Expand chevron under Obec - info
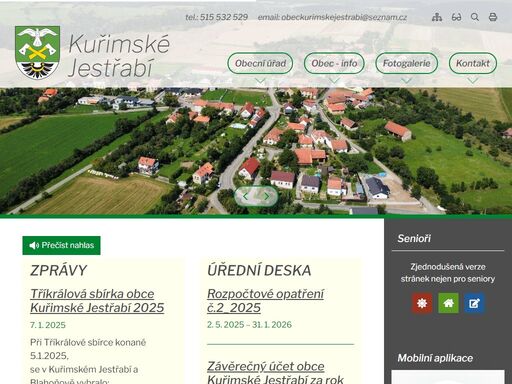This screenshot has height=384, width=512. pyautogui.click(x=334, y=81)
